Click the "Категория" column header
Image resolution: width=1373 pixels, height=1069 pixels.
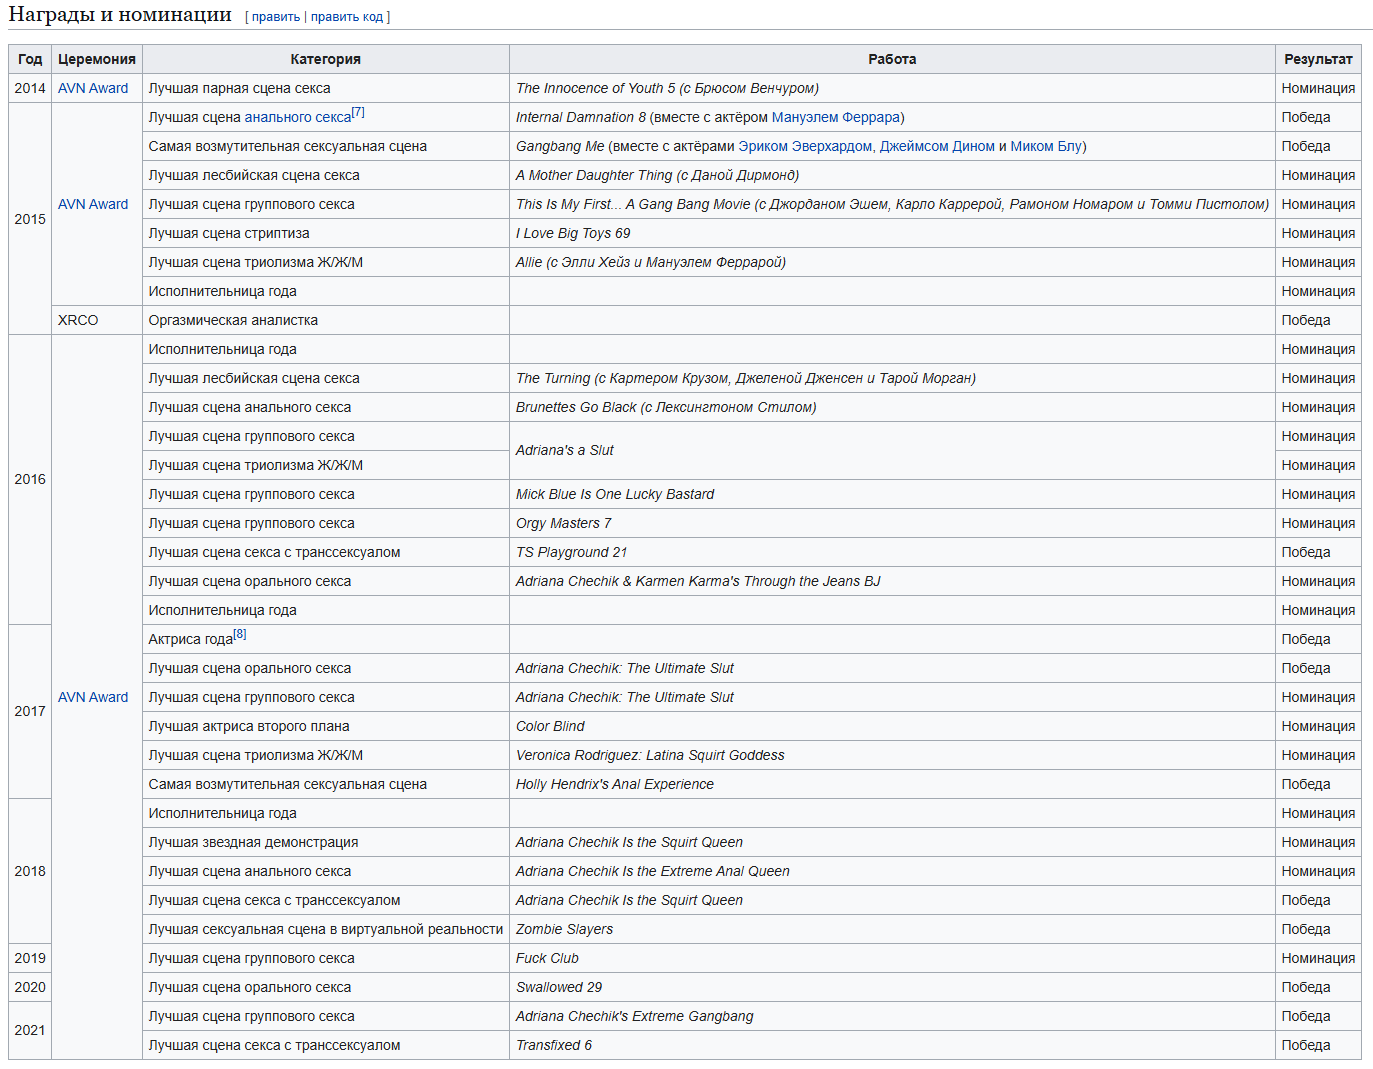click(x=326, y=59)
